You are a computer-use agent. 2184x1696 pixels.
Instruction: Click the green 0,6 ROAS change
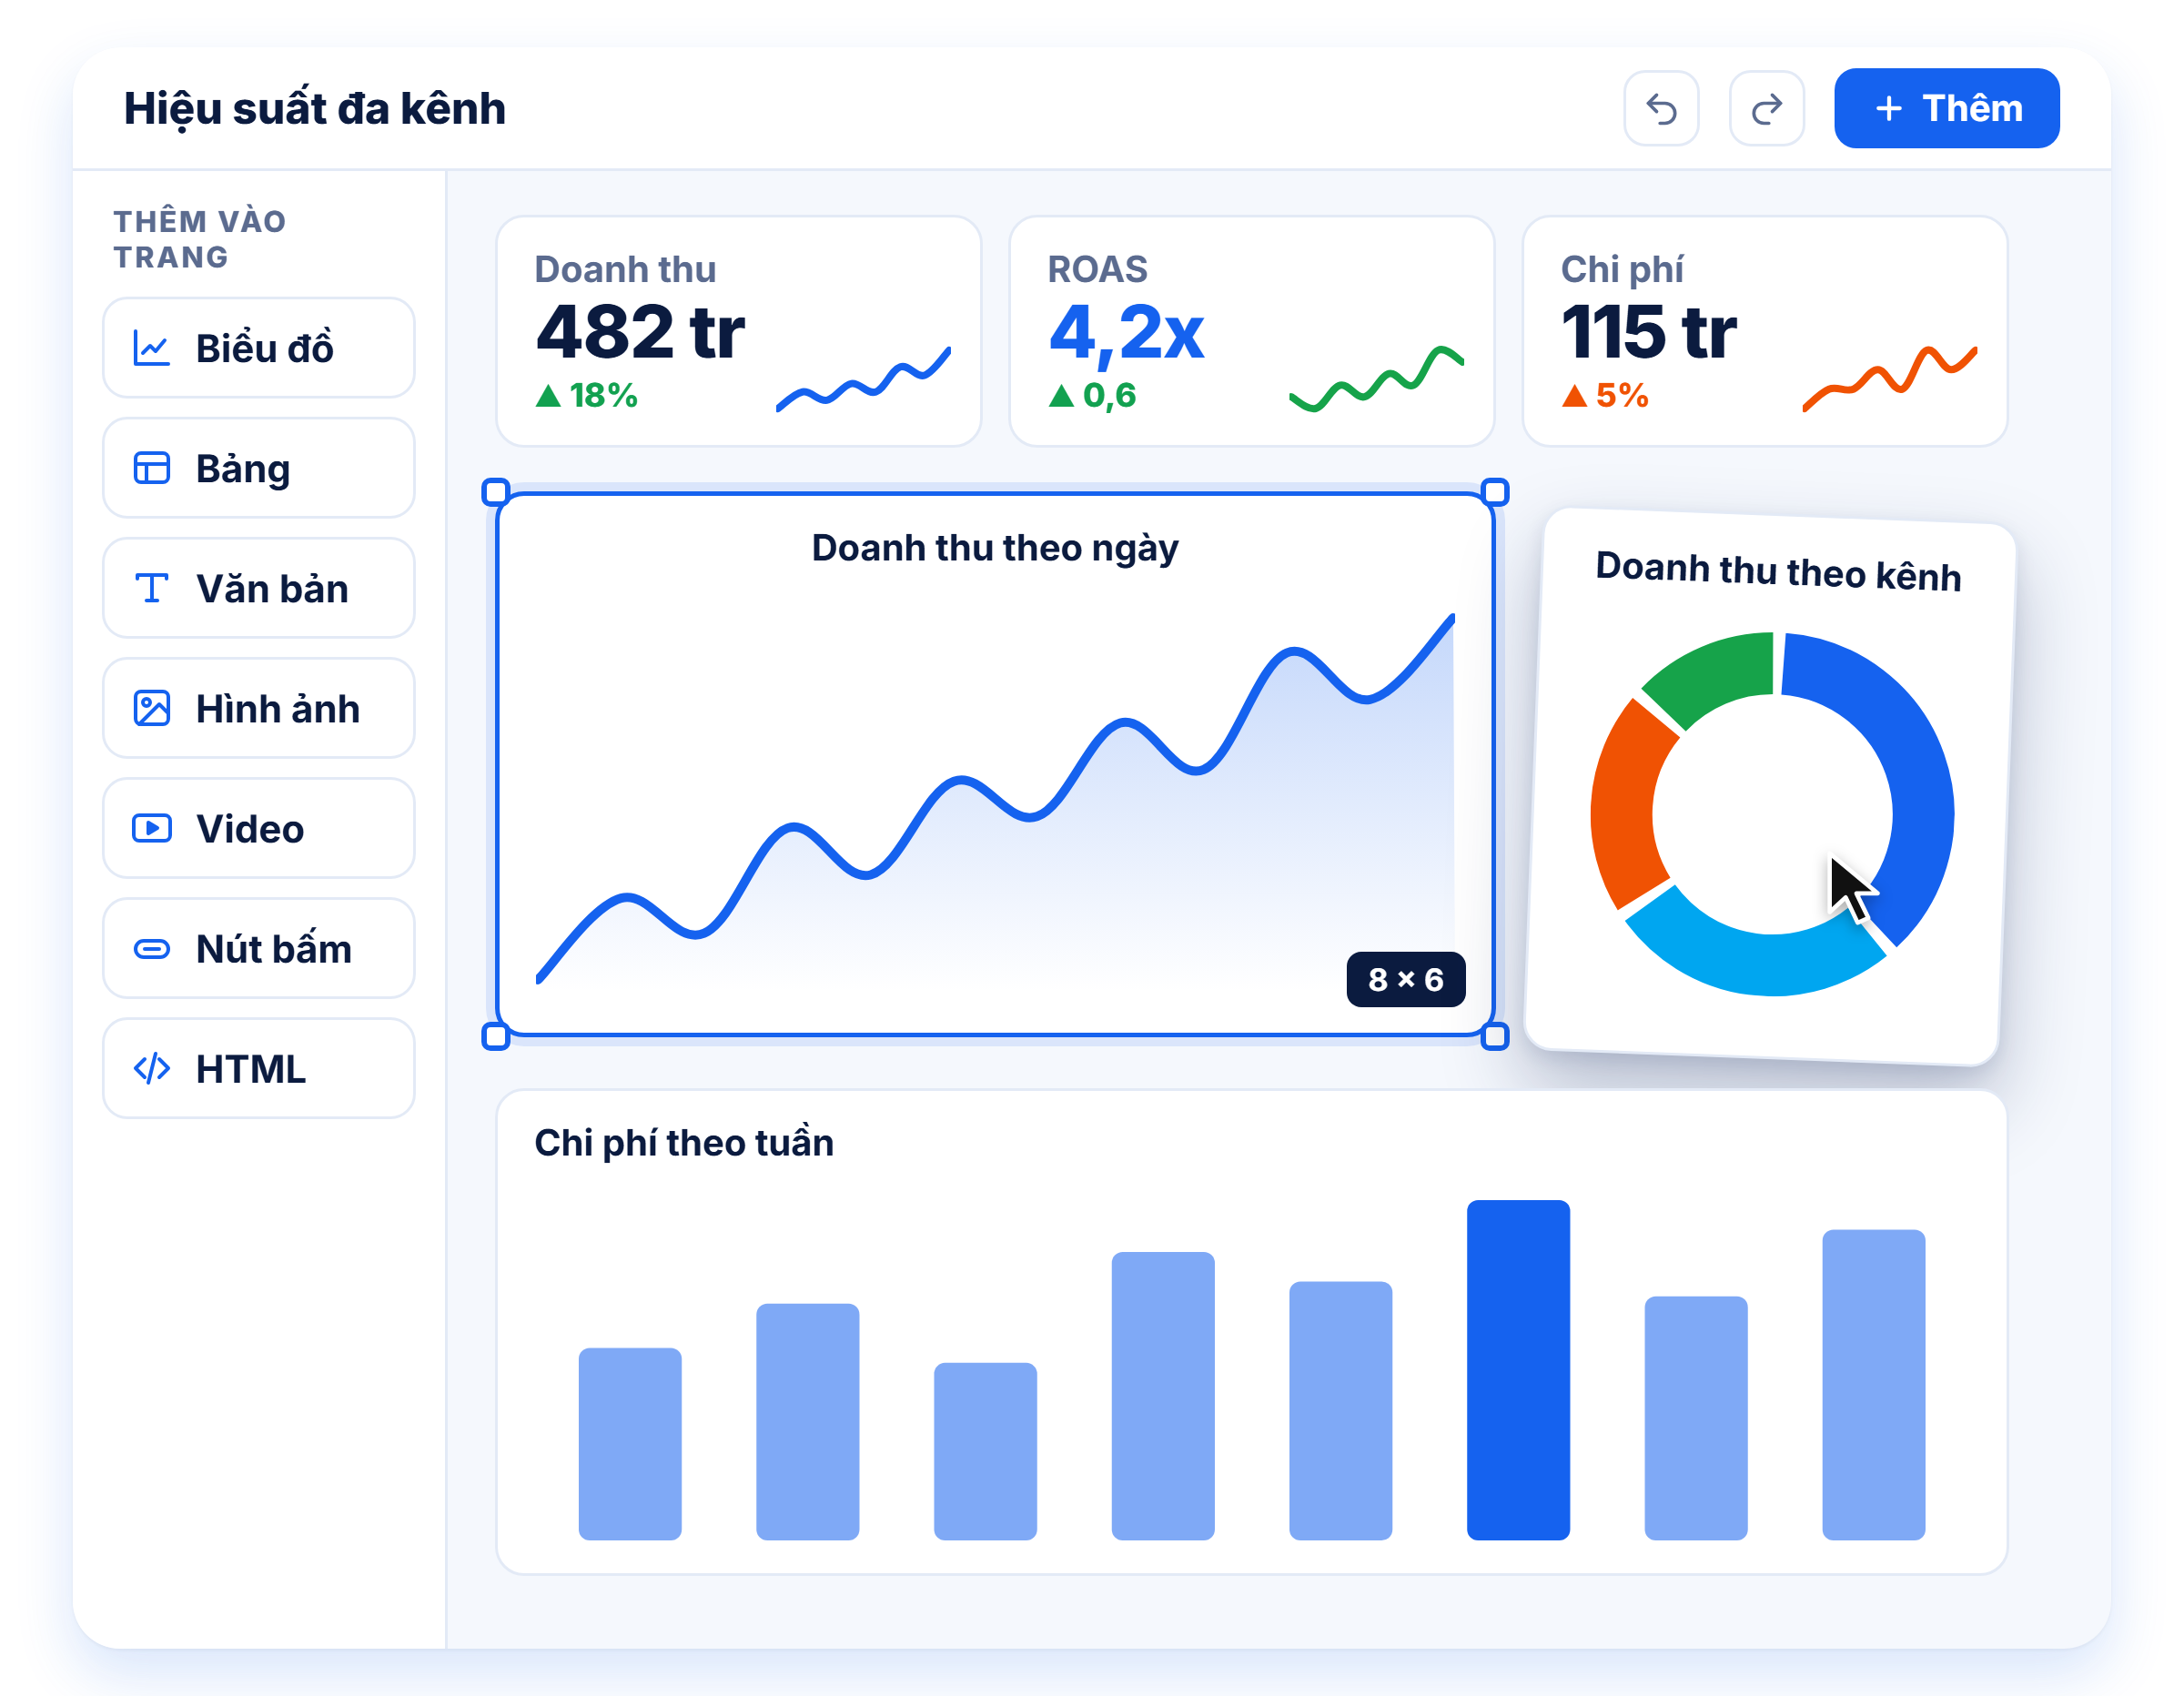point(1092,395)
